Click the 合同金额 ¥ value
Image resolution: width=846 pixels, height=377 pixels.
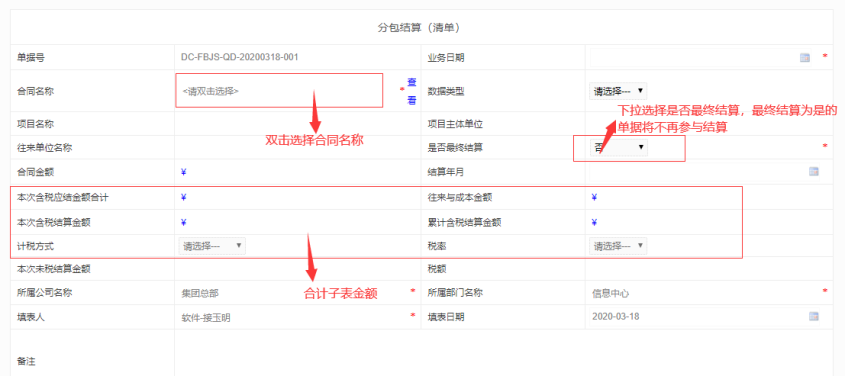point(184,172)
